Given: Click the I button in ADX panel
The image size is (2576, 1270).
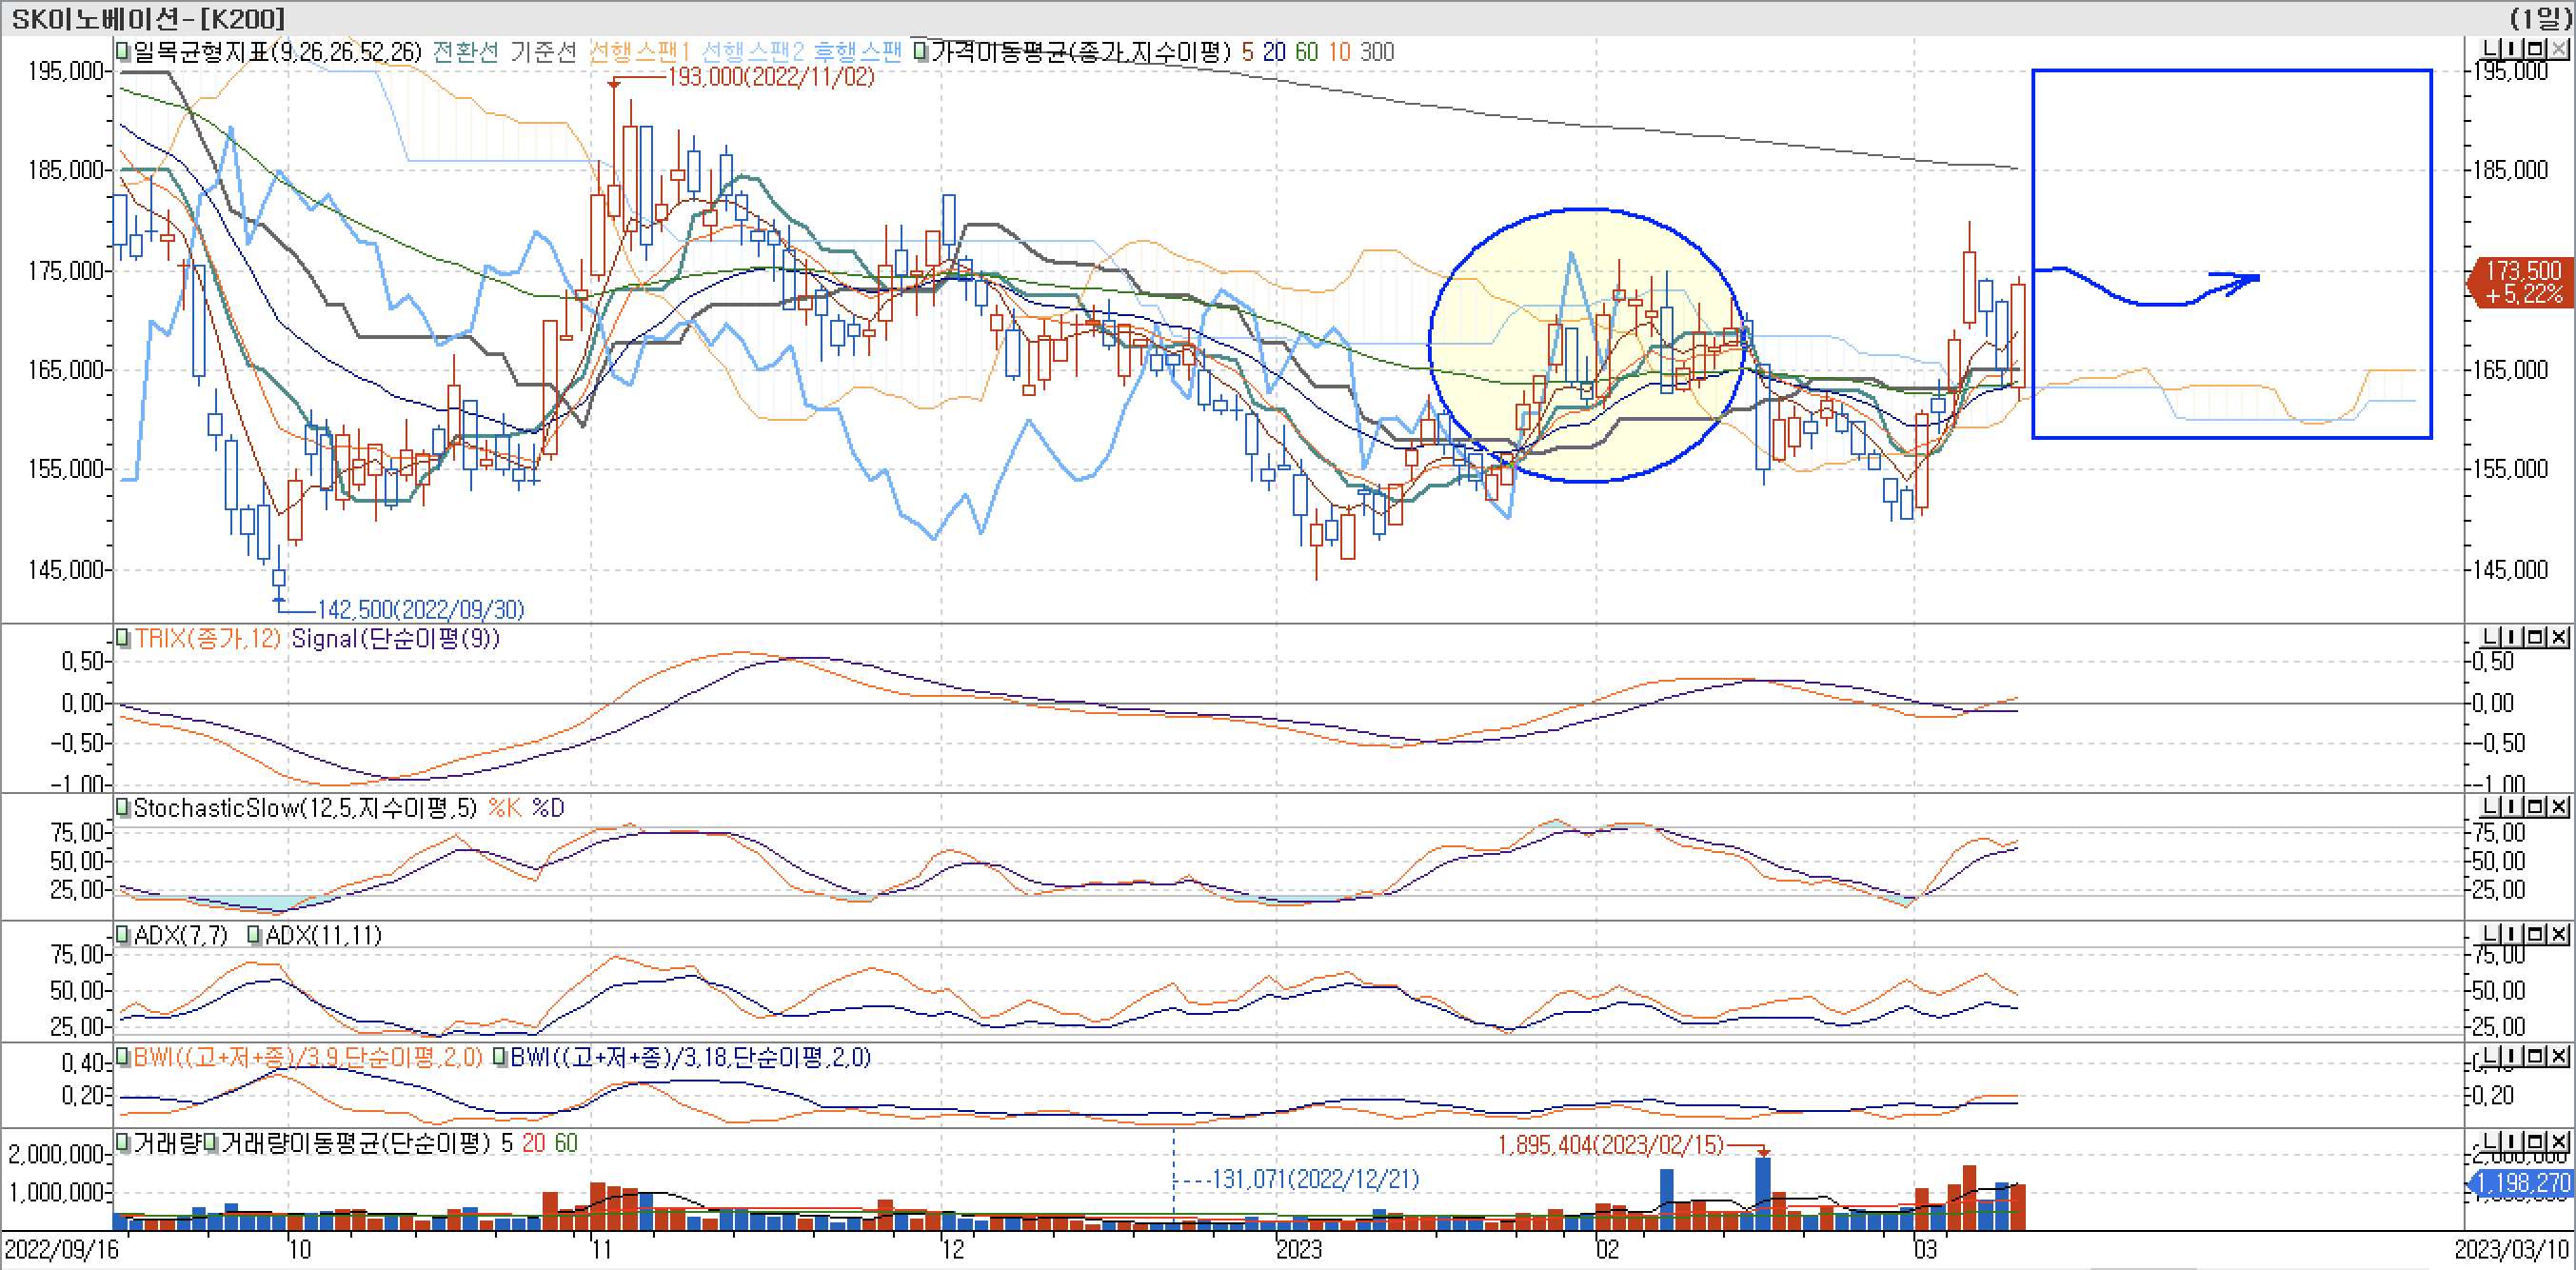Looking at the screenshot, I should [2514, 934].
